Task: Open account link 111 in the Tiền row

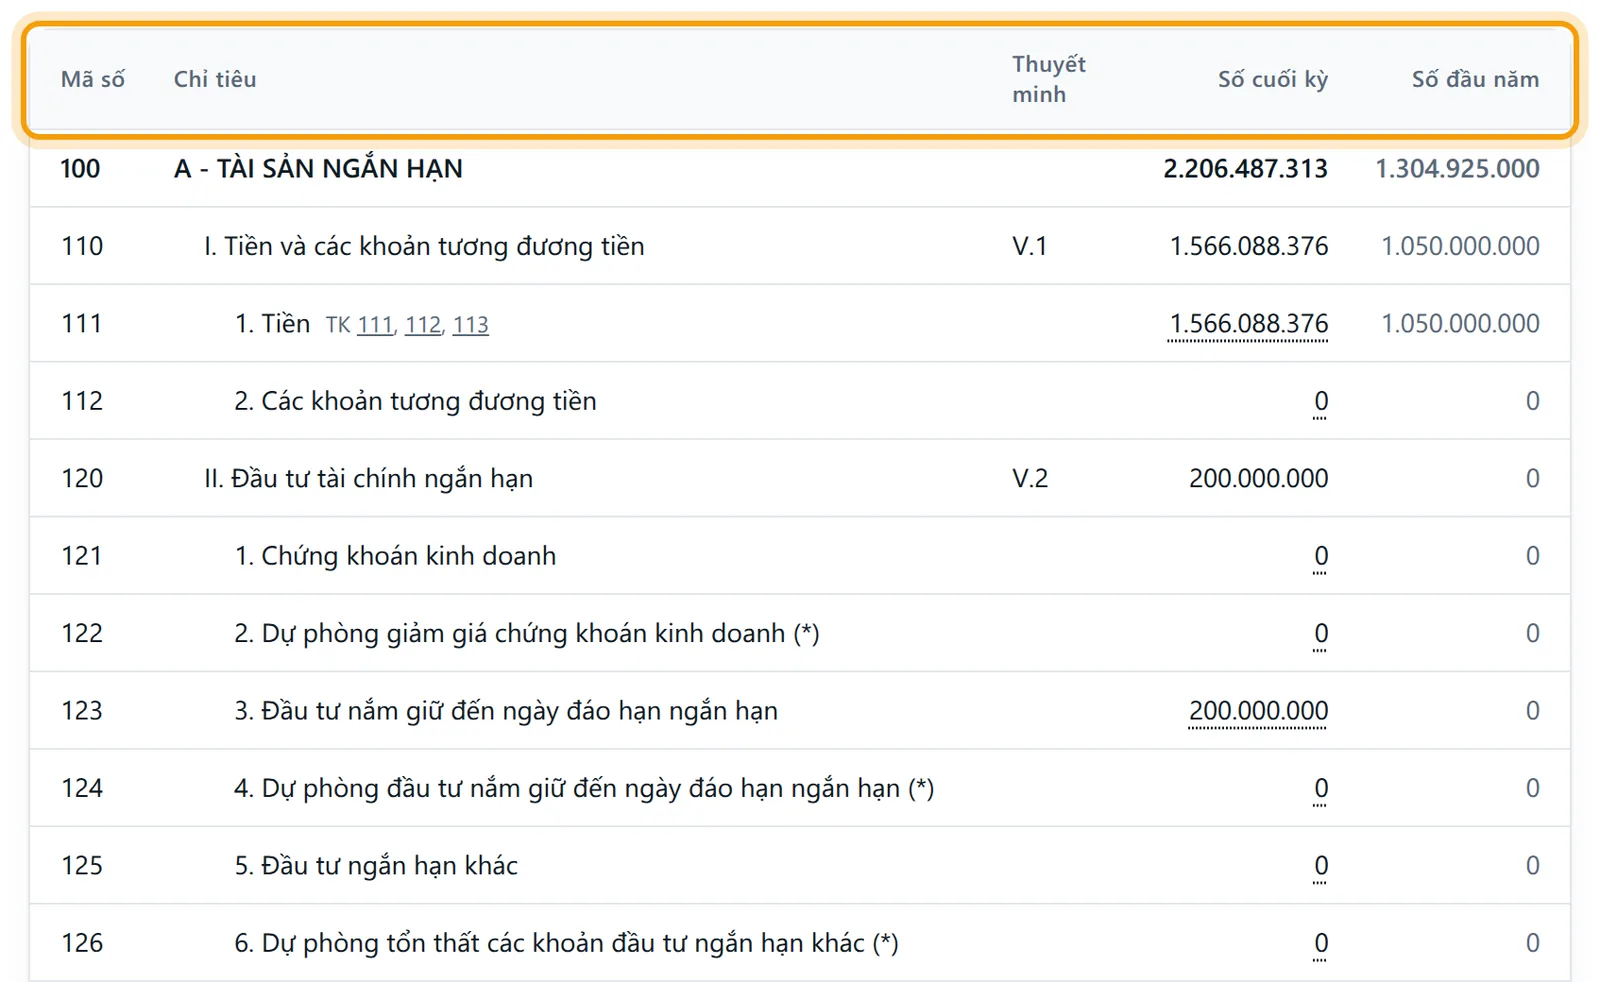Action: point(375,325)
